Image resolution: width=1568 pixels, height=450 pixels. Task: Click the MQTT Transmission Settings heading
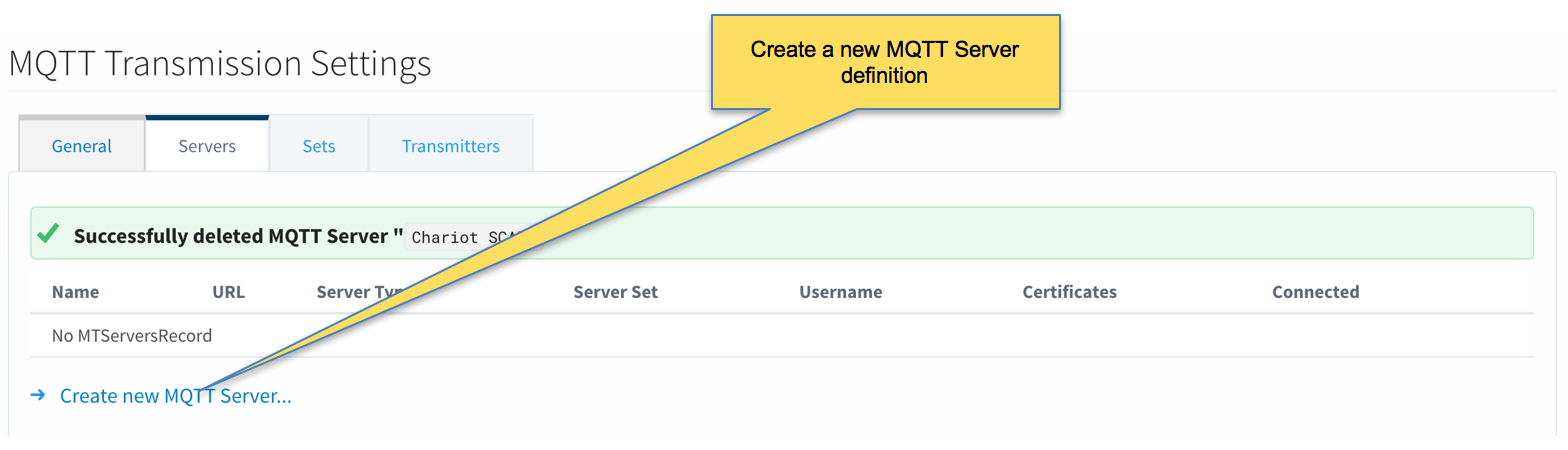pos(220,63)
